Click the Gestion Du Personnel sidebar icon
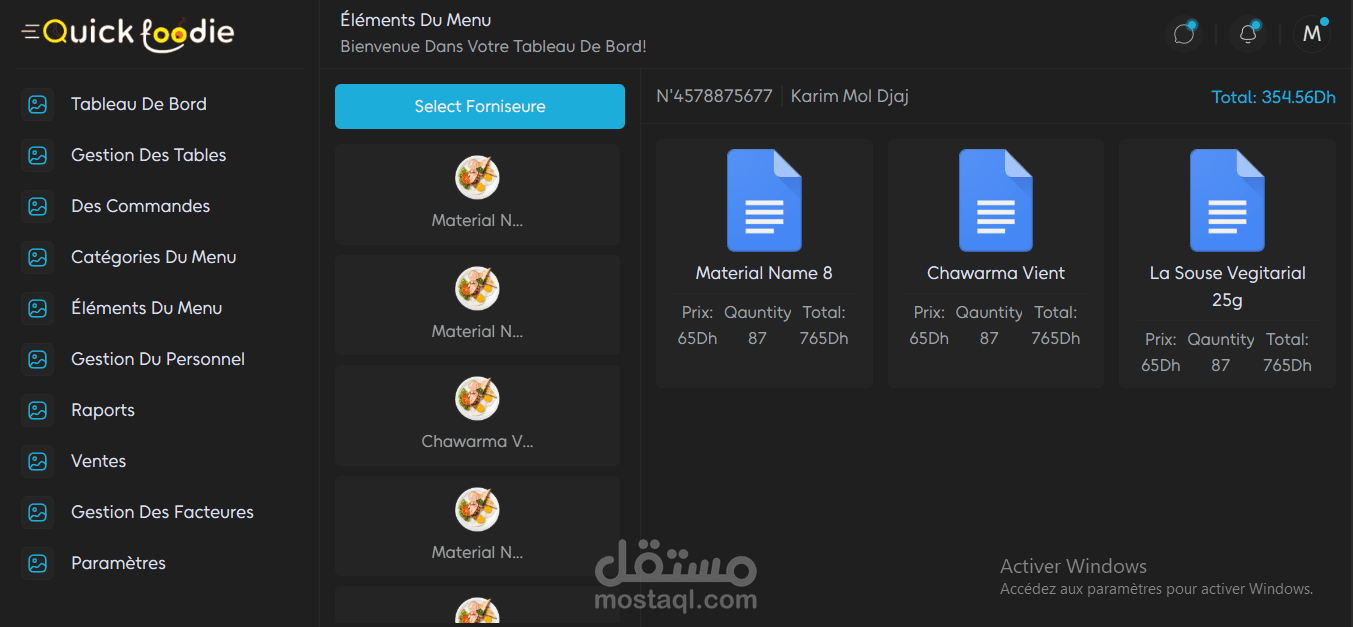The image size is (1353, 627). 38,359
